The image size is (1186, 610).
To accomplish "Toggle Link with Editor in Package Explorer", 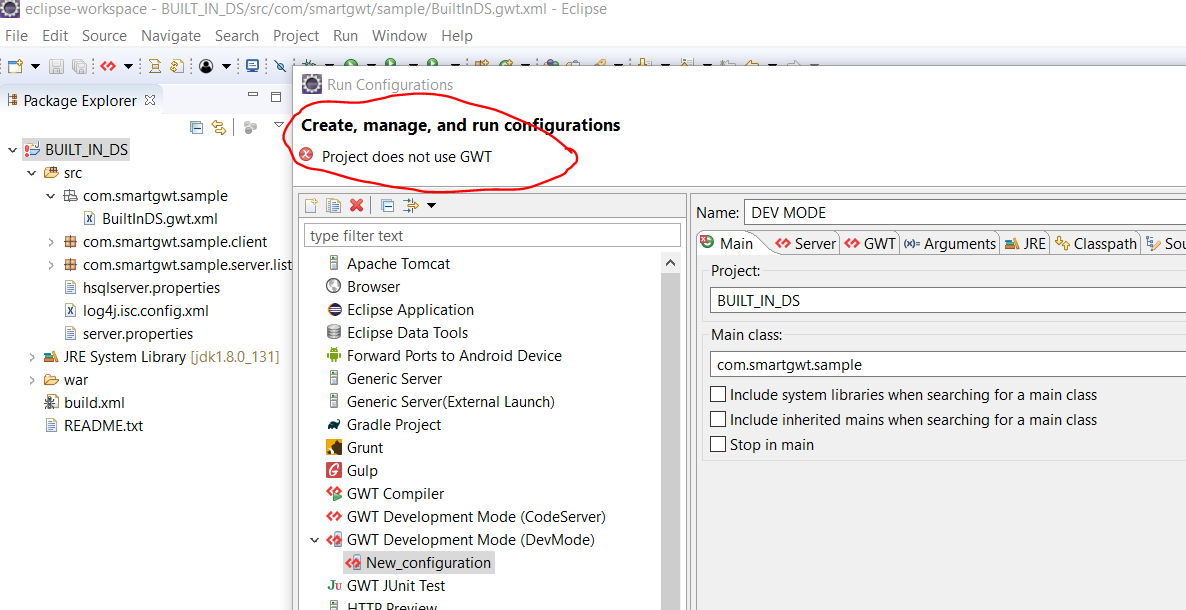I will [x=219, y=127].
